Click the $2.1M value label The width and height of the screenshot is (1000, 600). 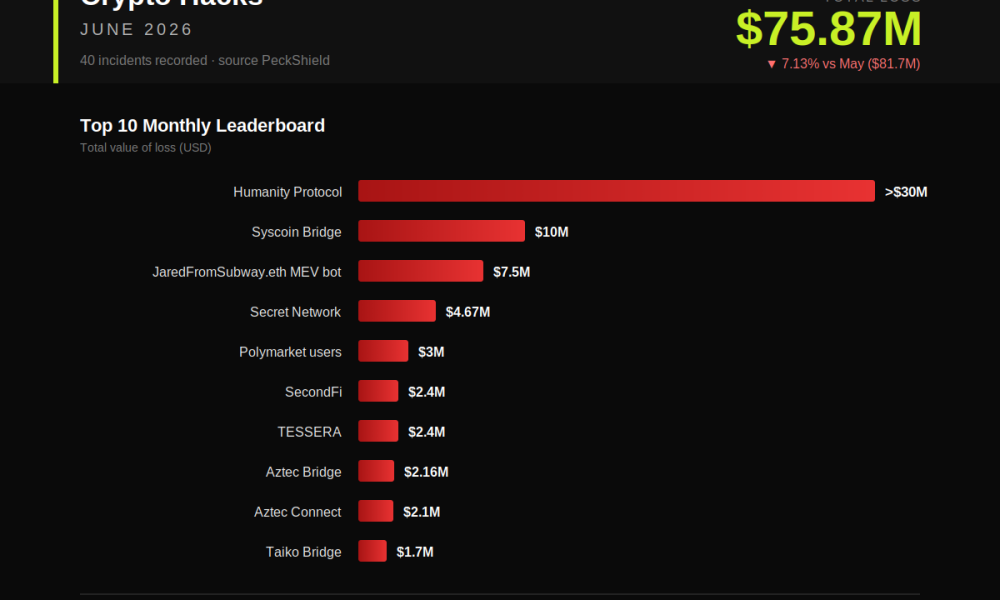[422, 513]
